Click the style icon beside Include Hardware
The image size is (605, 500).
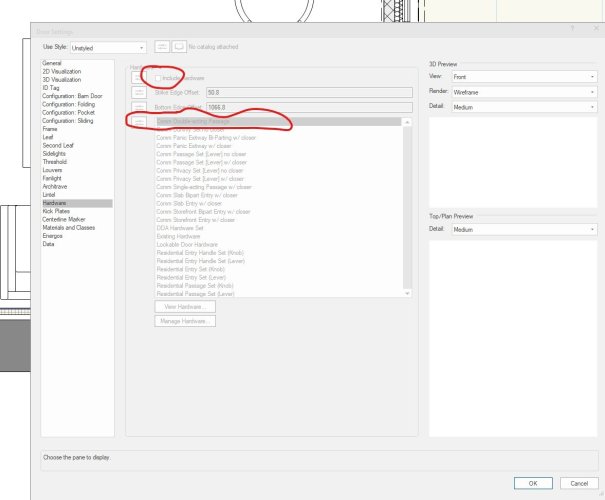point(140,77)
